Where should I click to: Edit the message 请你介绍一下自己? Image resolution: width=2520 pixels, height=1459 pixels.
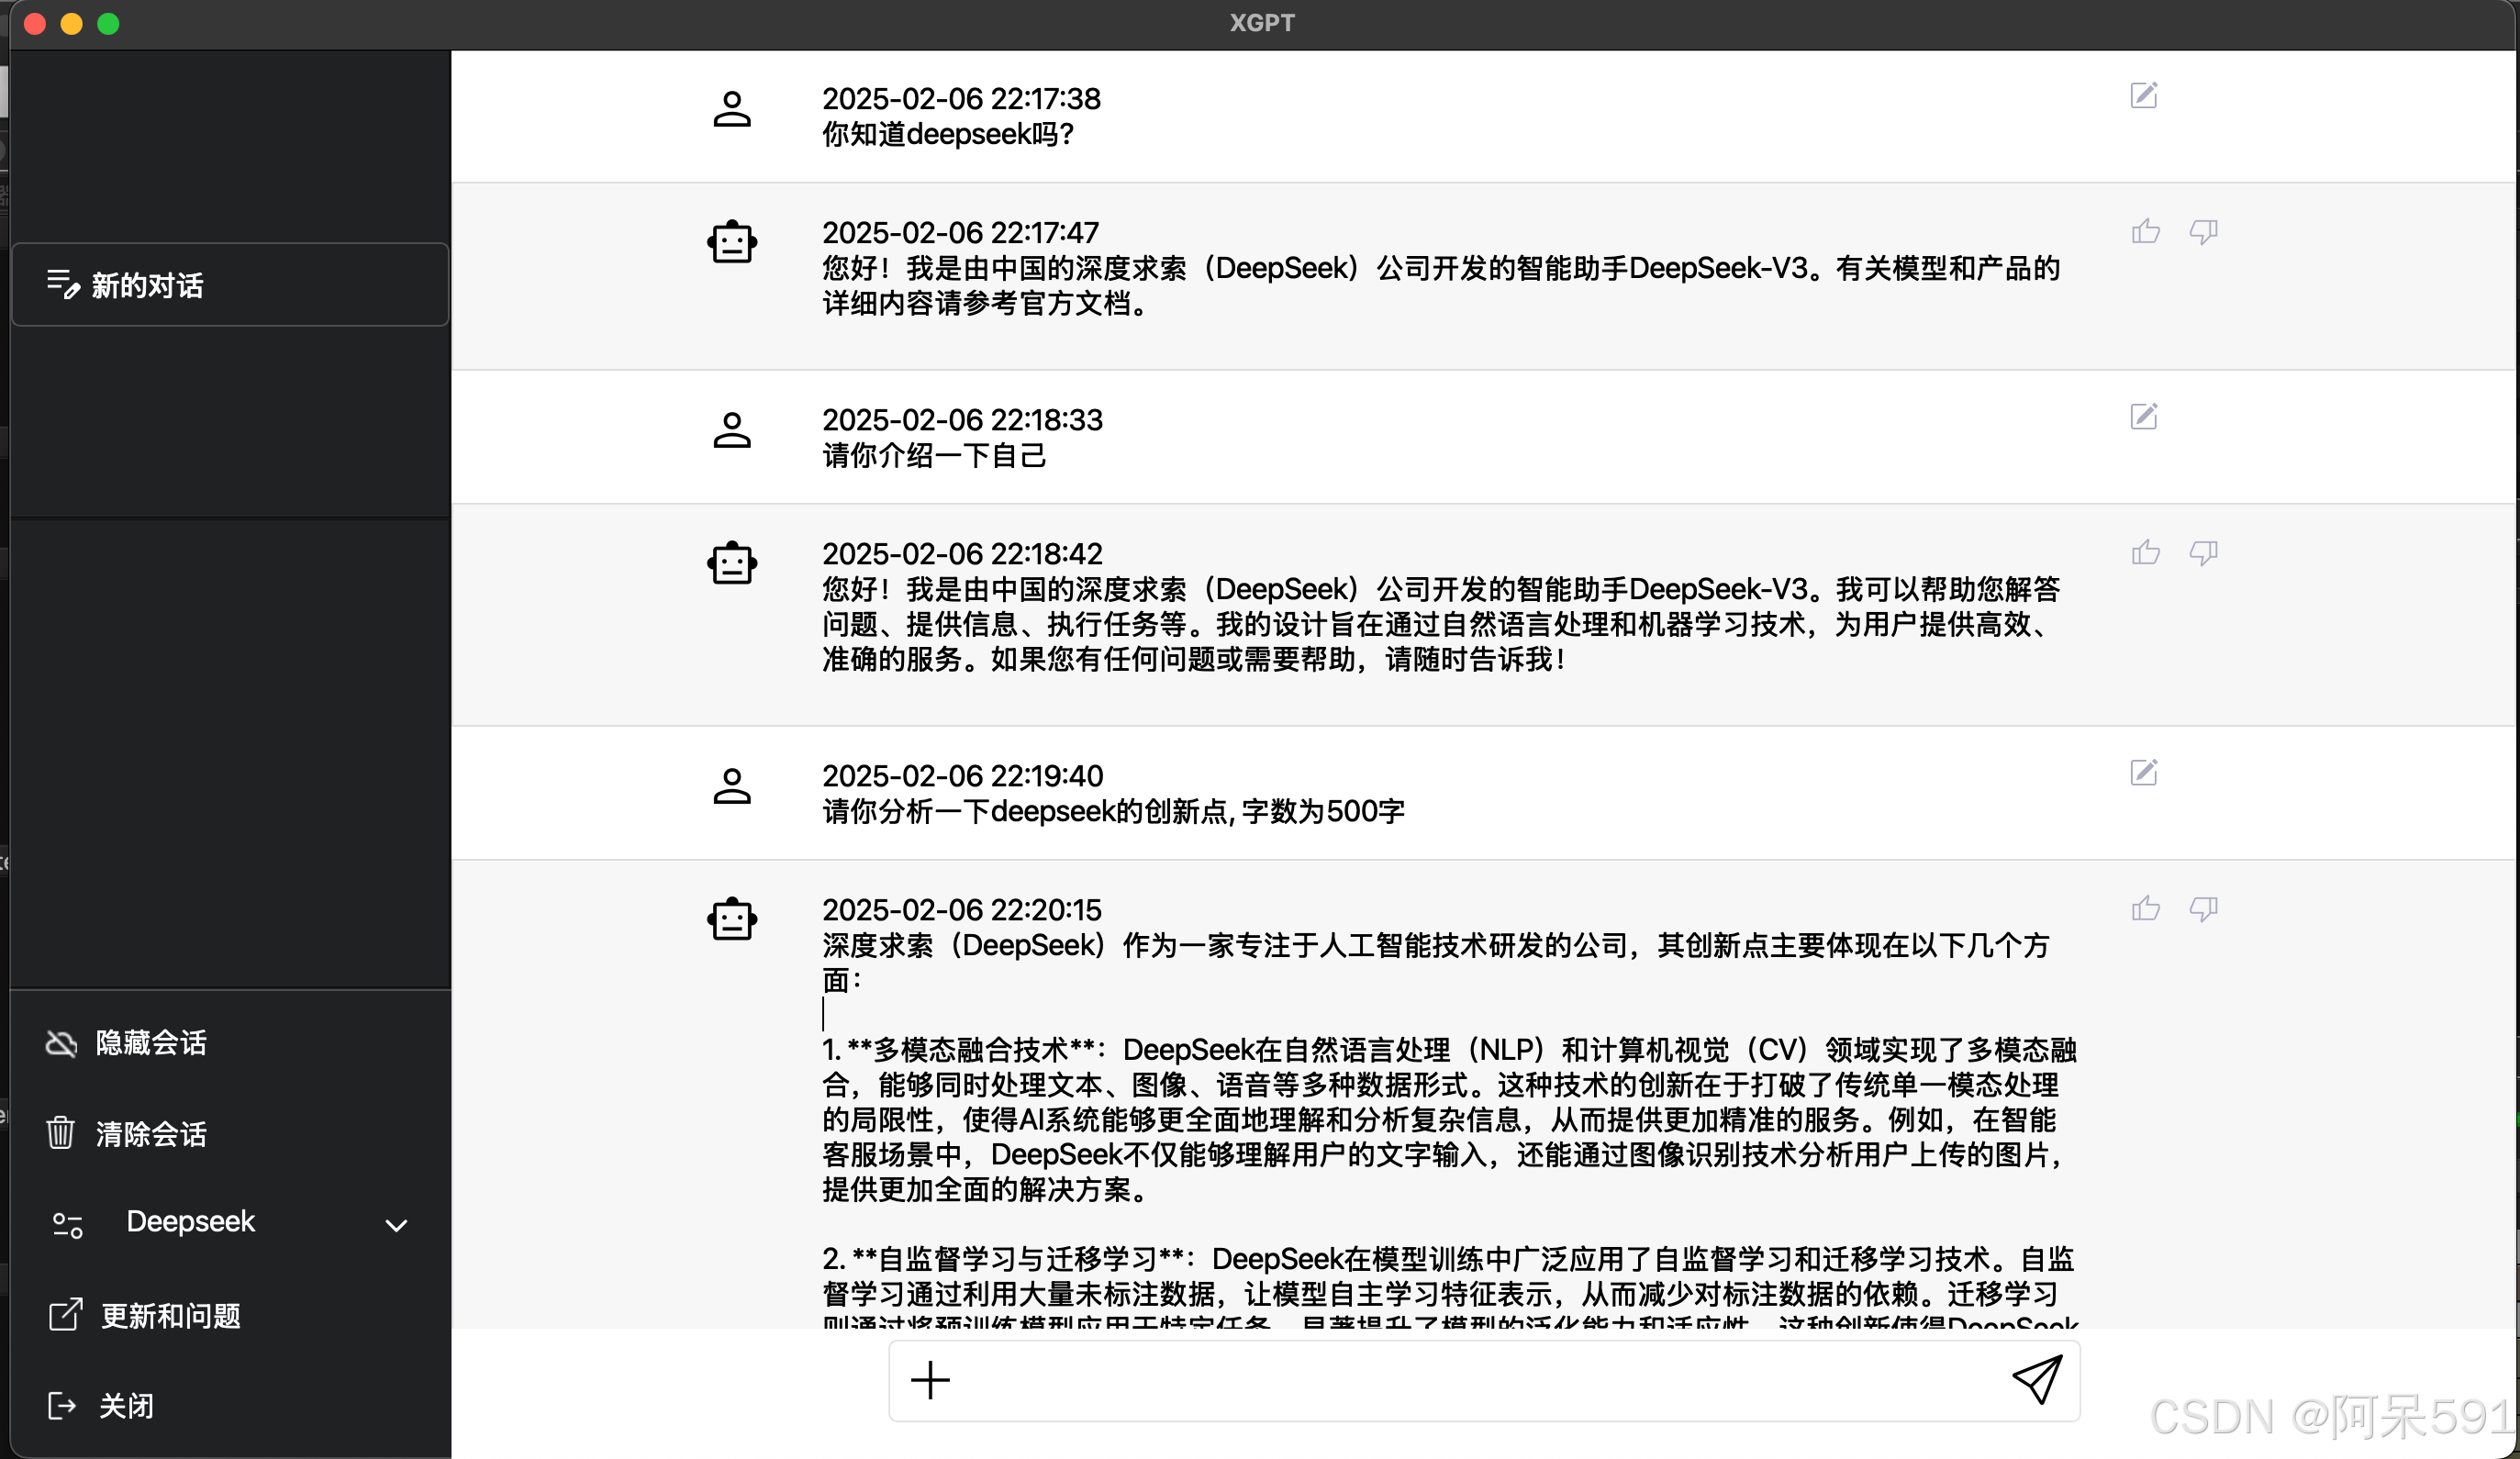(2143, 417)
